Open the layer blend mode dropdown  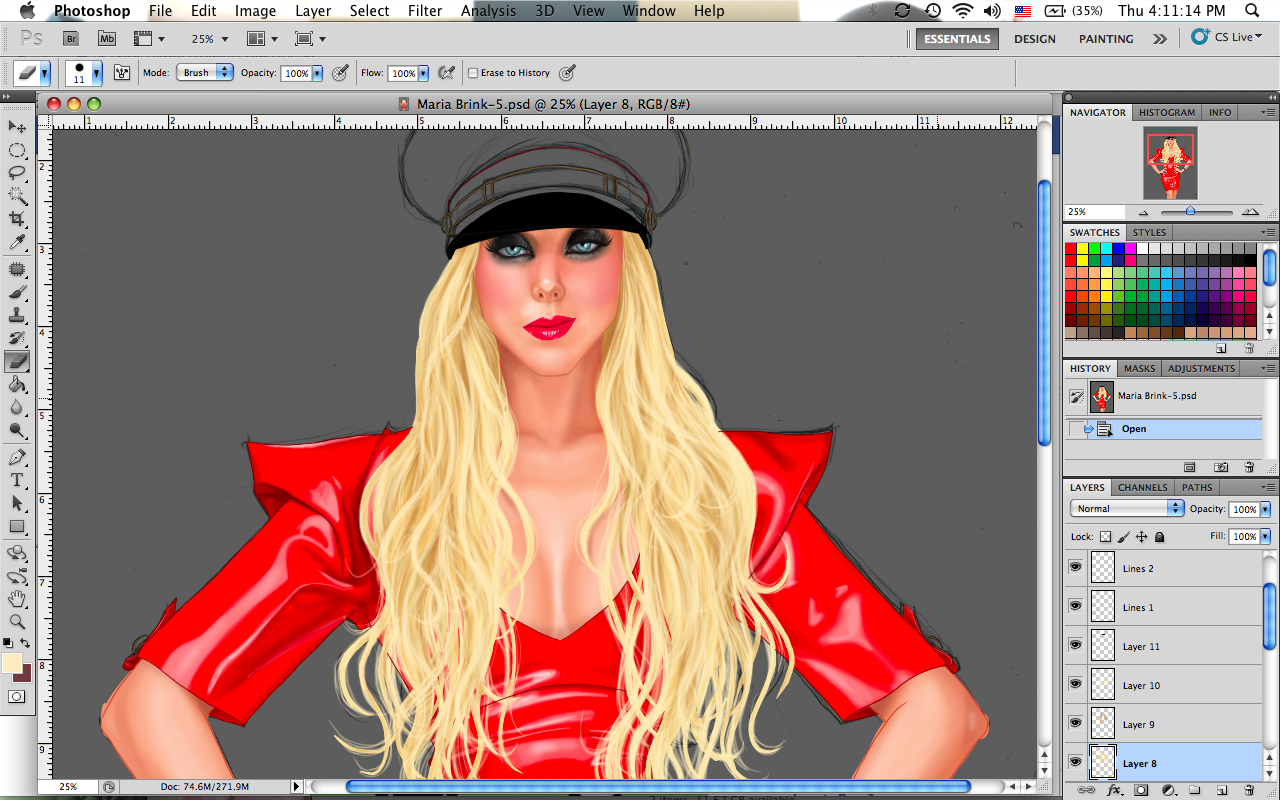click(x=1127, y=509)
